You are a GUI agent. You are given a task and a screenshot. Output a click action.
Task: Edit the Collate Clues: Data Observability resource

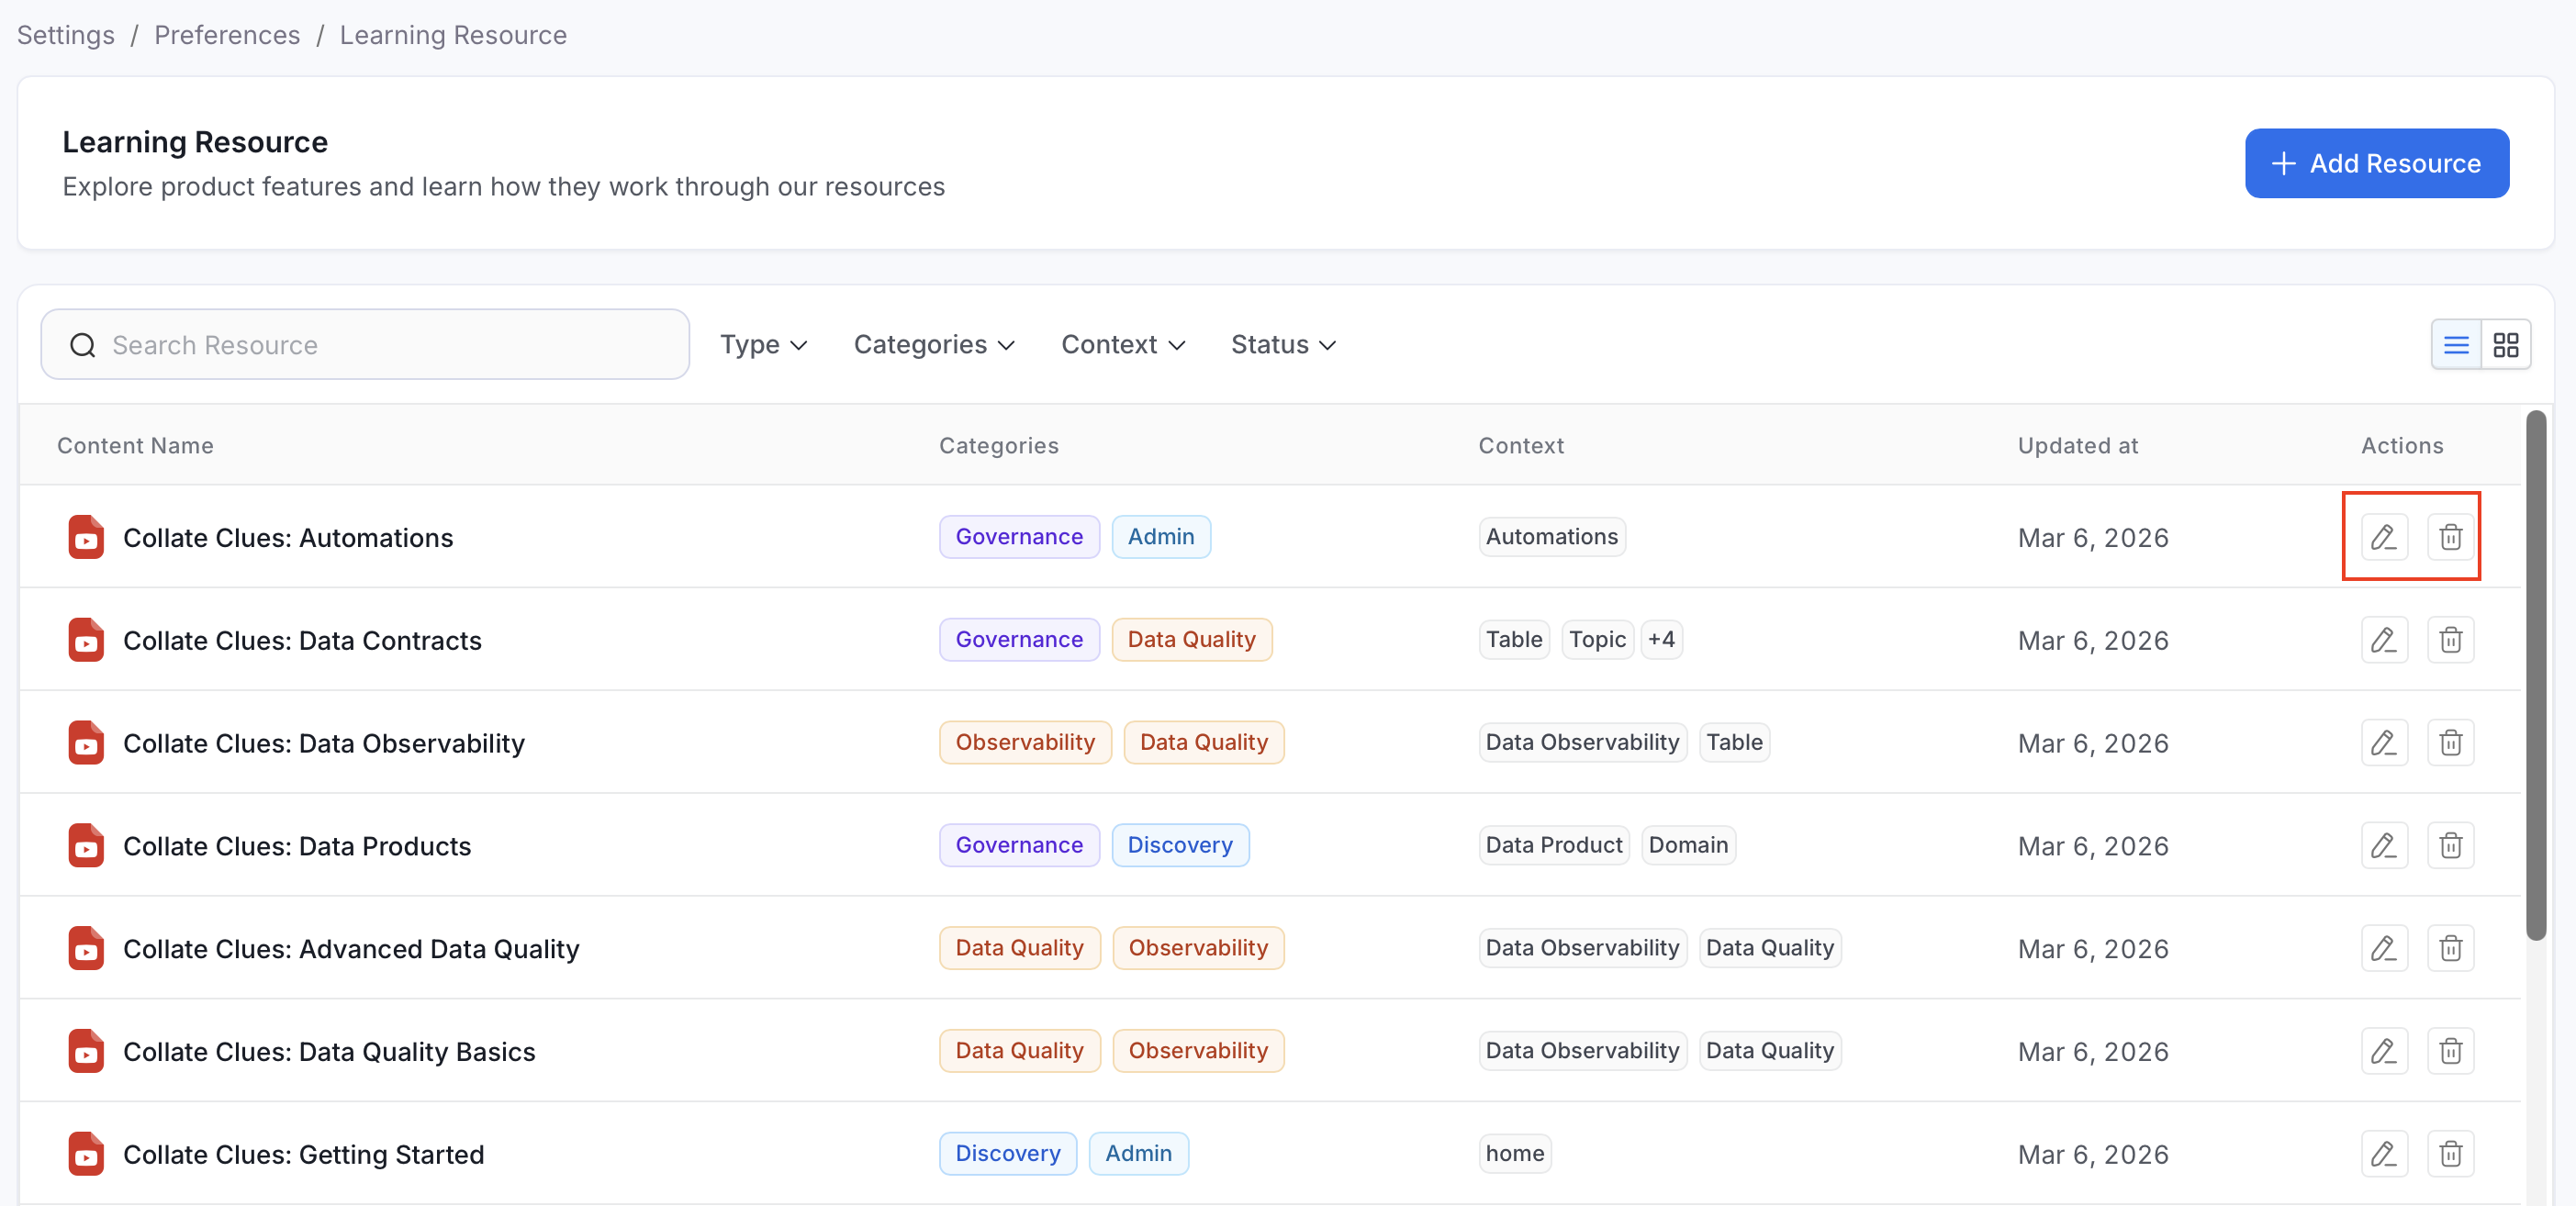tap(2384, 743)
